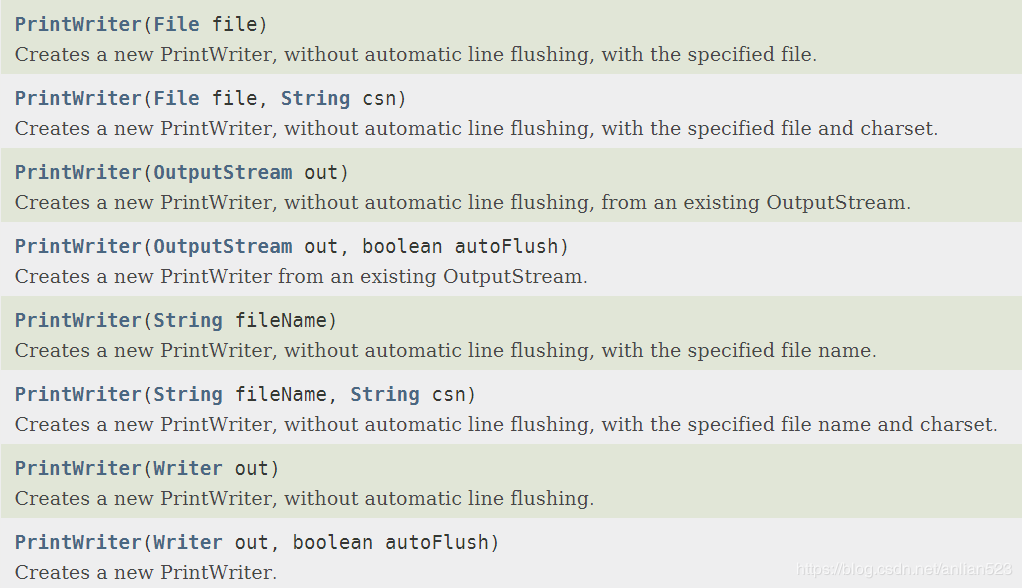
Task: Open the PrintWriter(File file) constructor link
Action: tap(78, 25)
